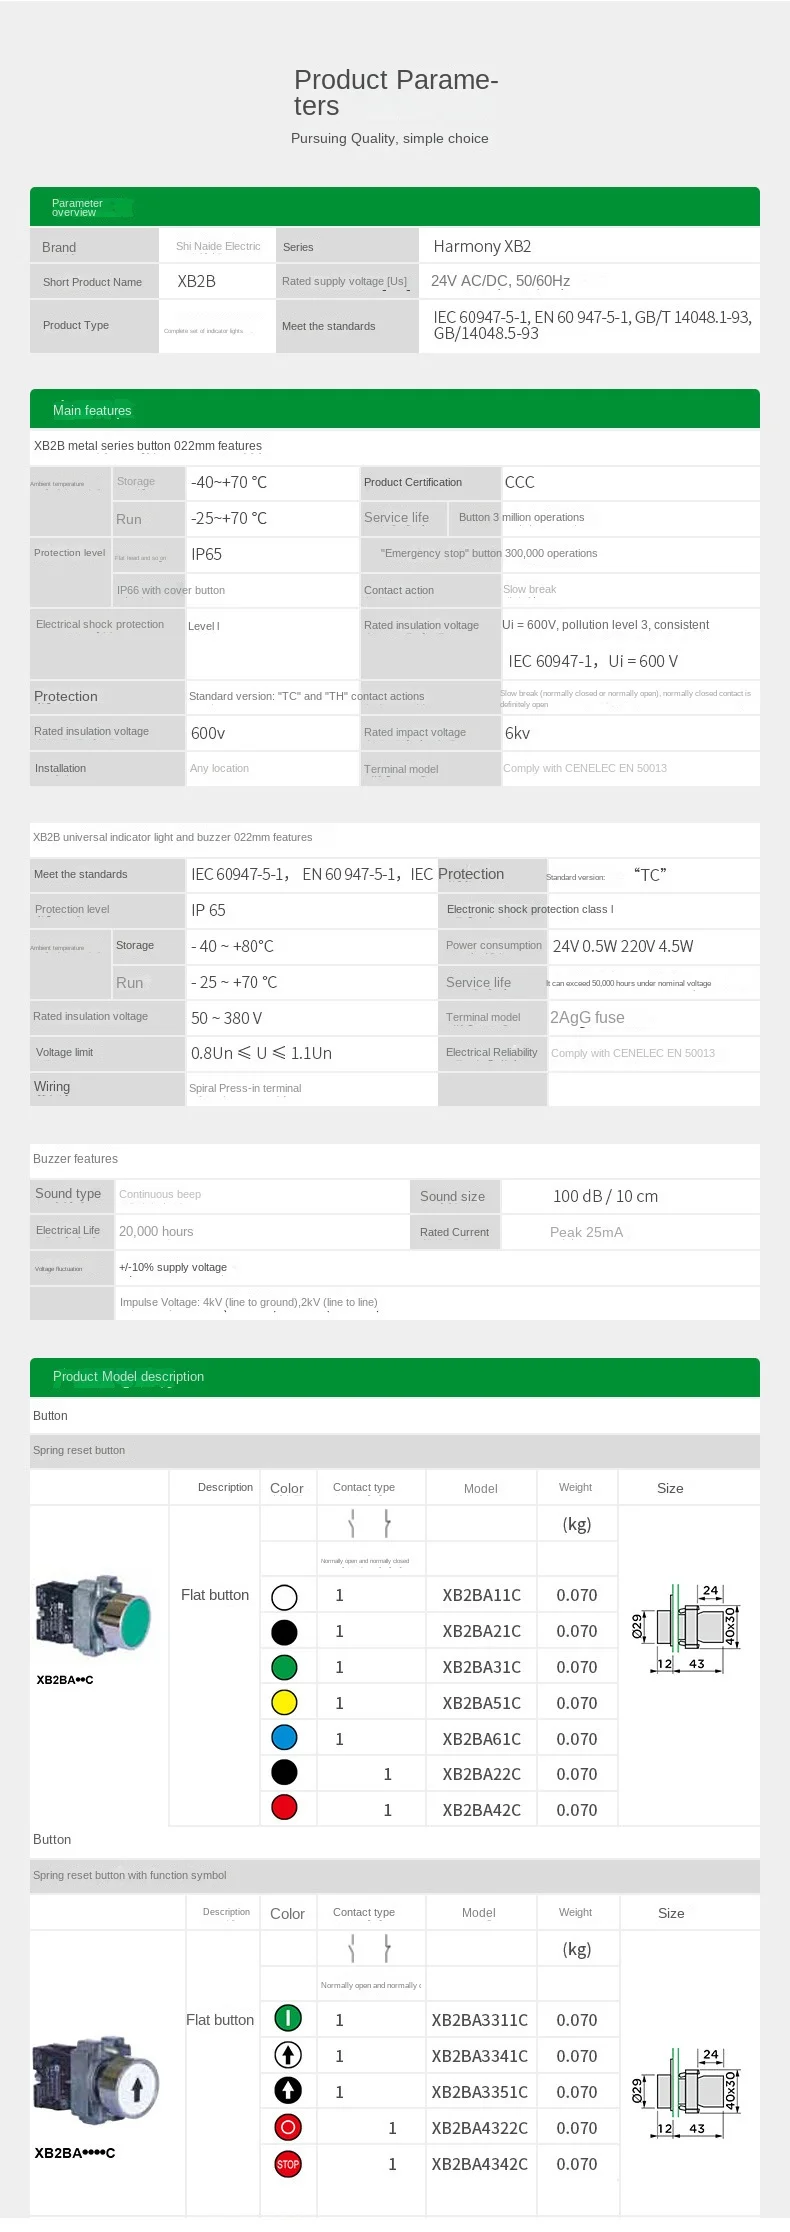
Task: Click the 2AgG fuse terminal model value
Action: pos(587,1017)
